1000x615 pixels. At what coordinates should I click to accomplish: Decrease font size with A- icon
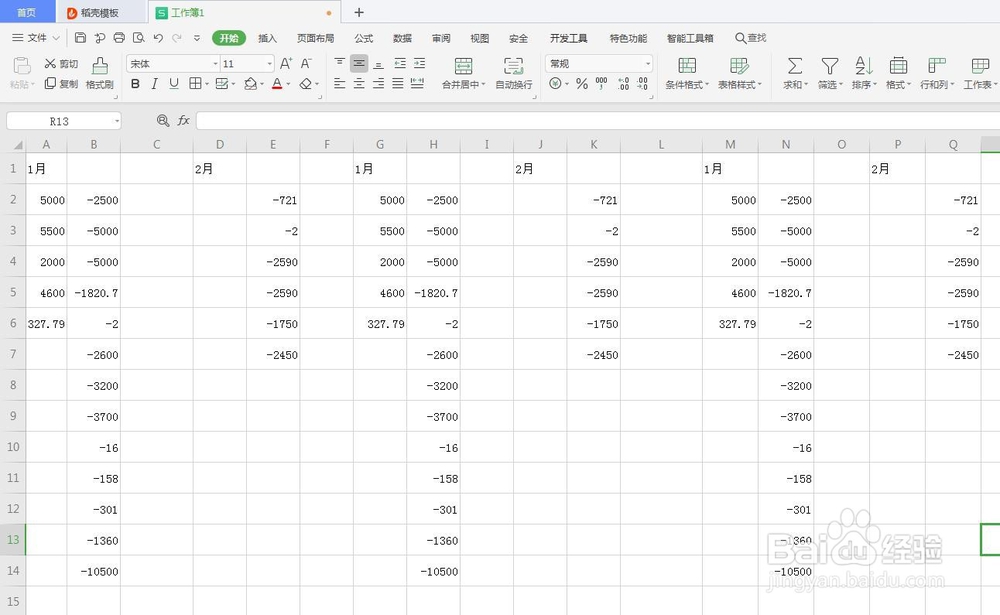click(306, 63)
